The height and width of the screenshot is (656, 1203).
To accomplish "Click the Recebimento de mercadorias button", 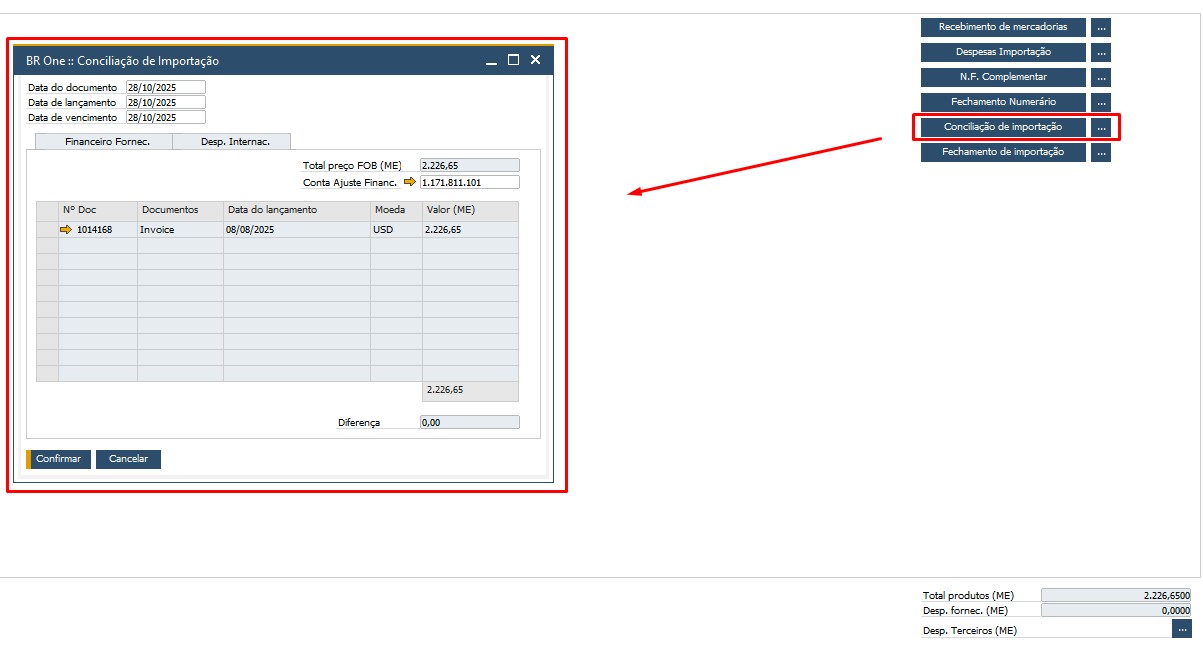I will (1003, 27).
